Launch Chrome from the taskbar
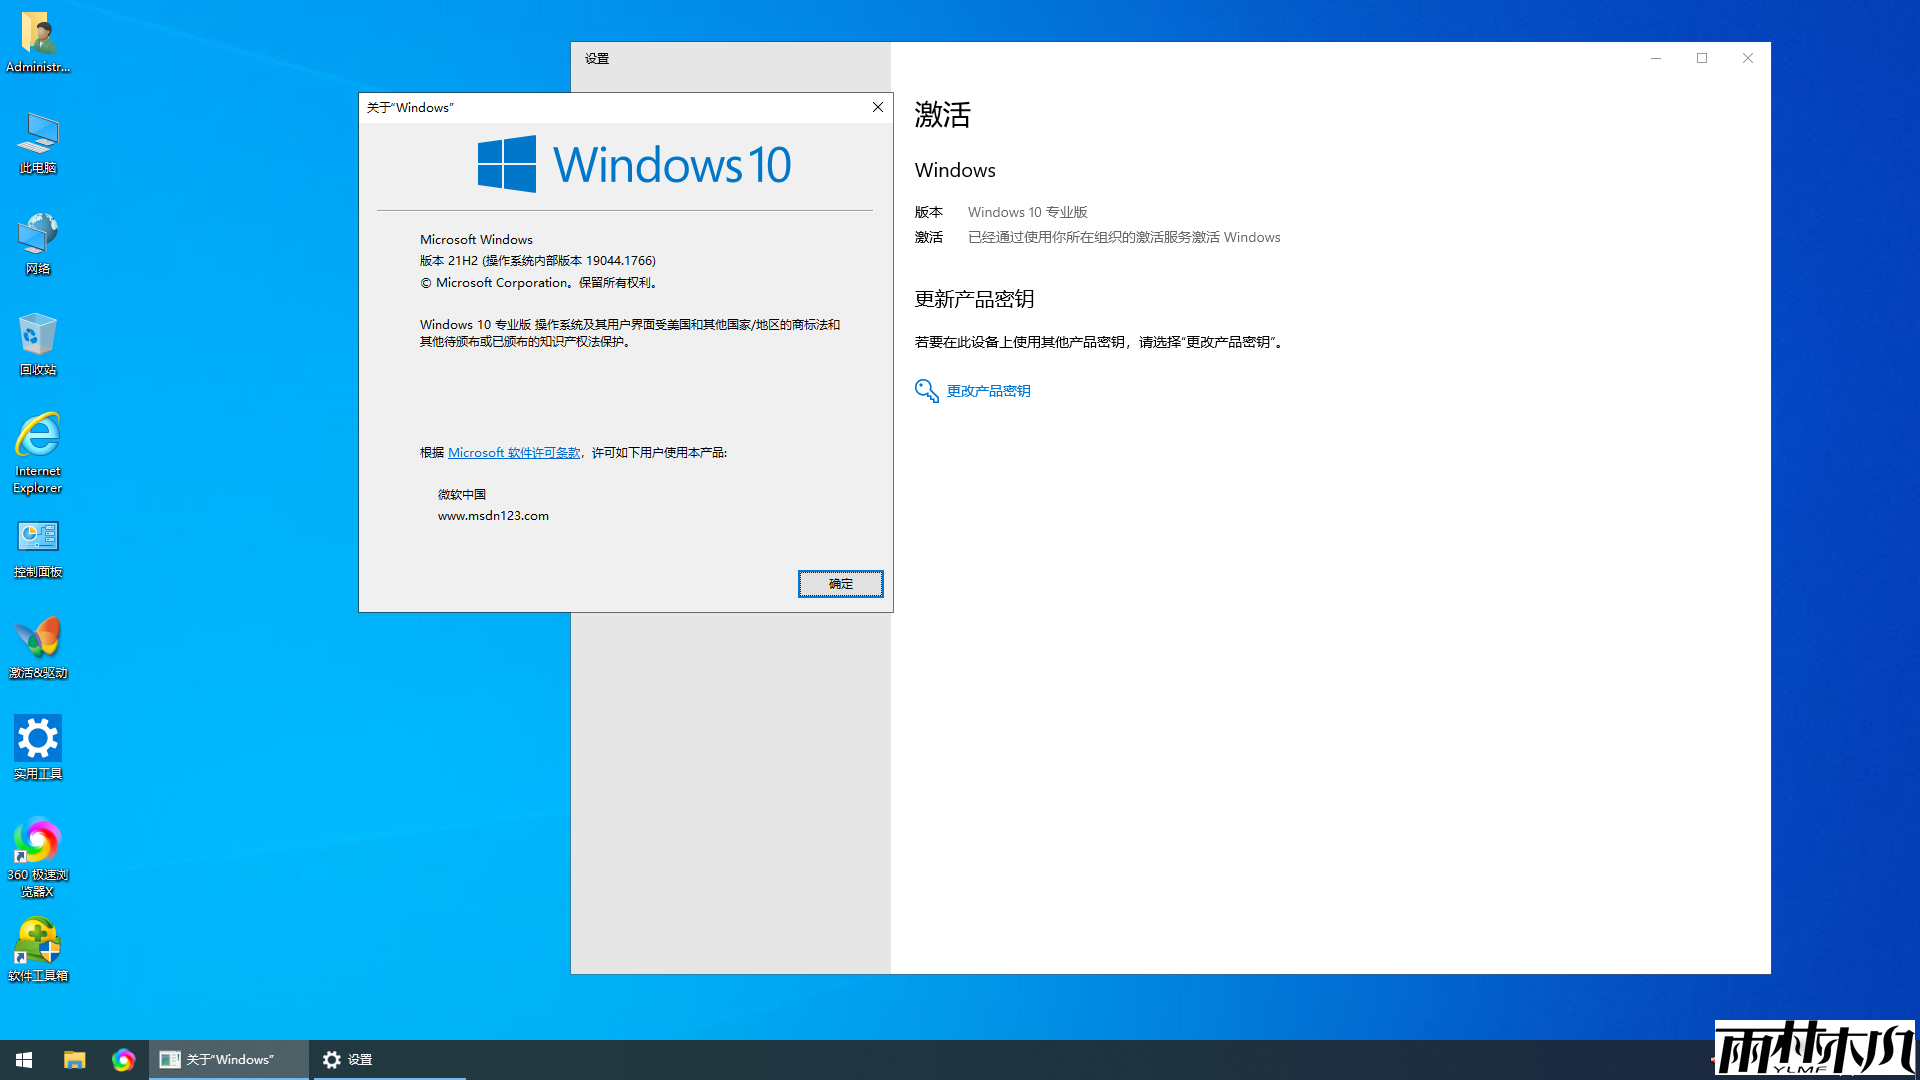The width and height of the screenshot is (1920, 1080). click(124, 1059)
